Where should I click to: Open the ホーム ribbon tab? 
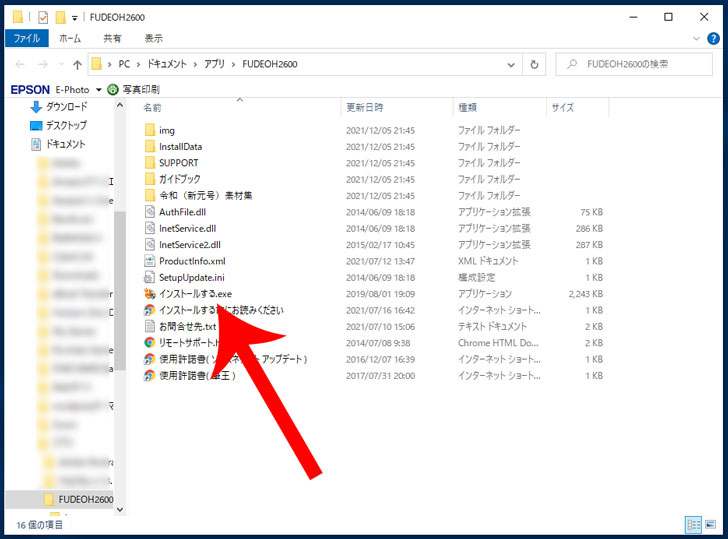70,39
